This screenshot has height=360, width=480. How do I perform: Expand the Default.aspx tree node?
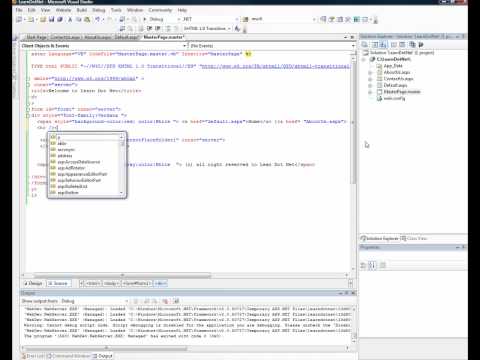pos(370,85)
